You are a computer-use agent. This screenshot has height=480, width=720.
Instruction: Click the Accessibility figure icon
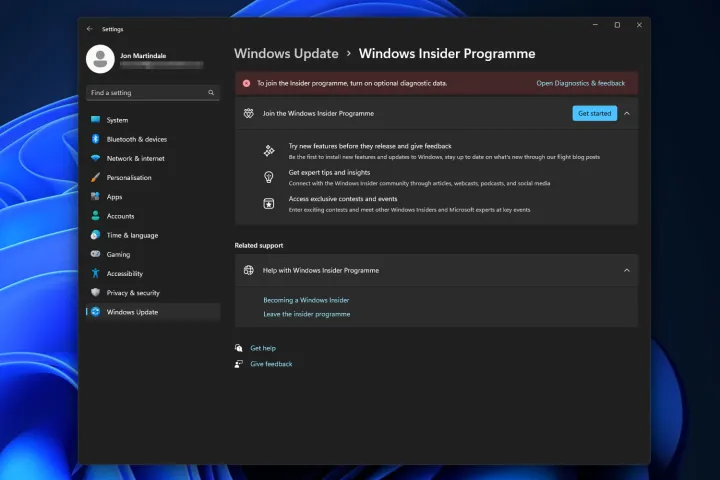pos(96,273)
